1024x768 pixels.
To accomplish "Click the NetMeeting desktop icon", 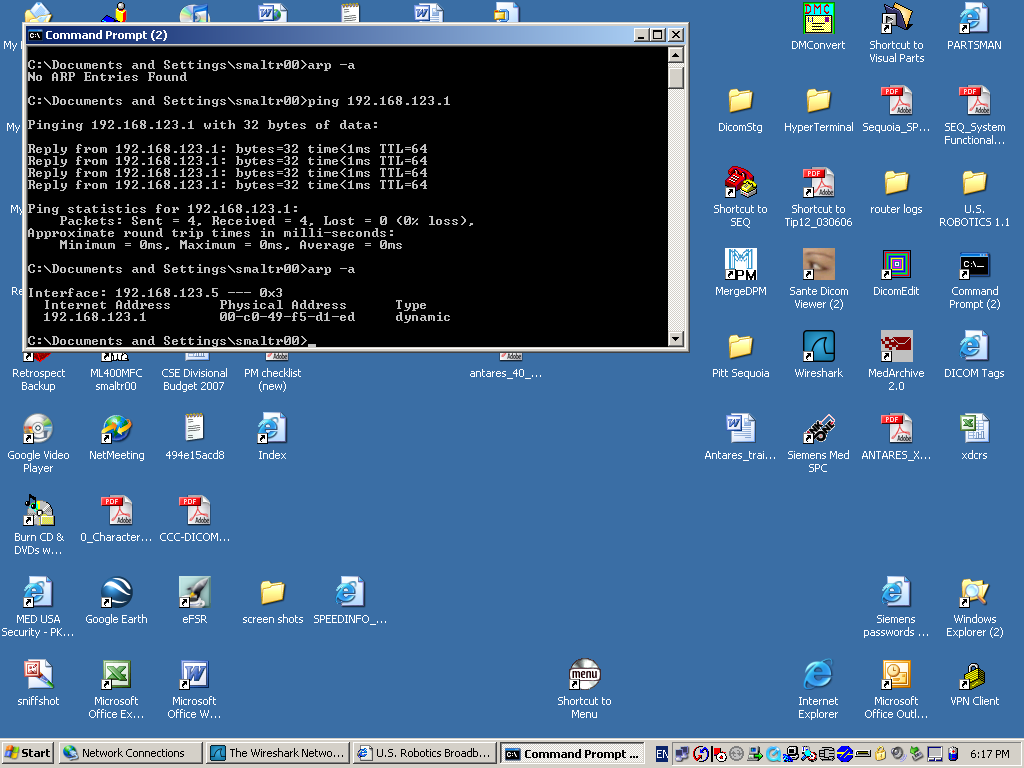I will [116, 429].
